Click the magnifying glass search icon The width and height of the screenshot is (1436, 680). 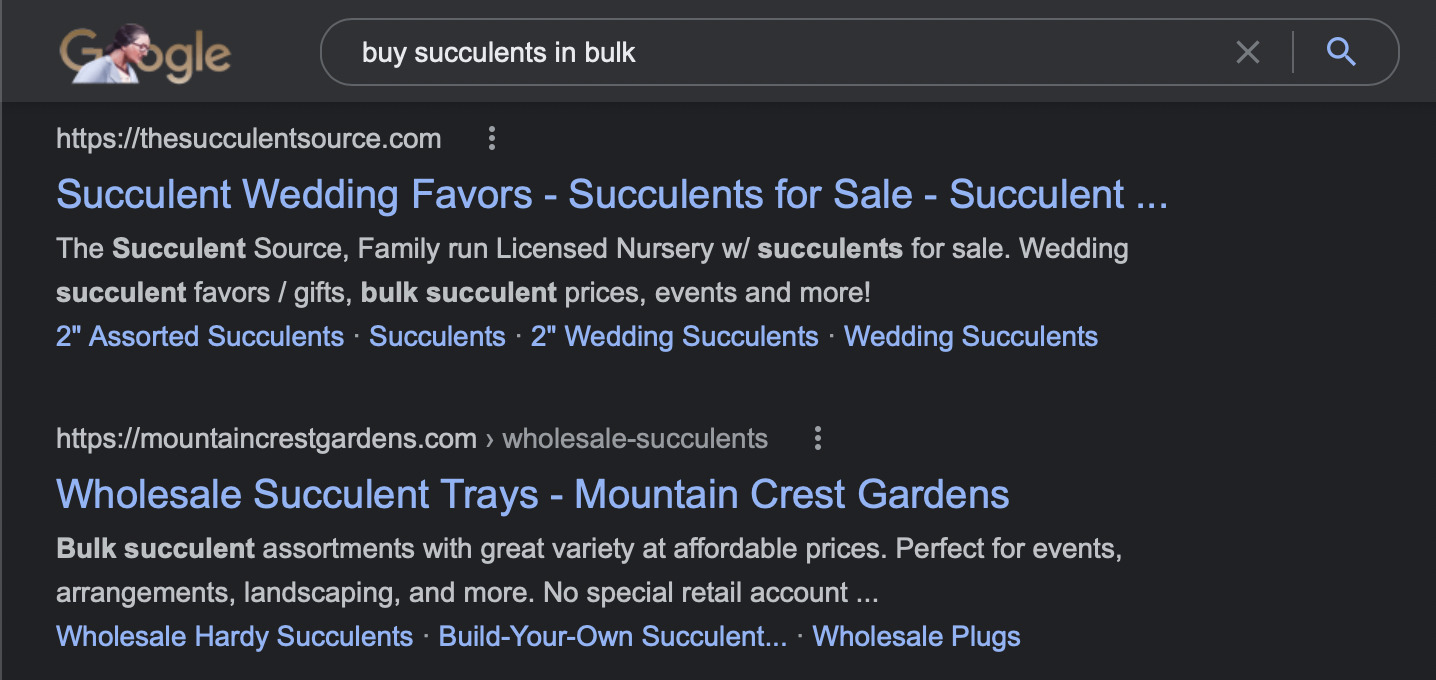click(1341, 52)
